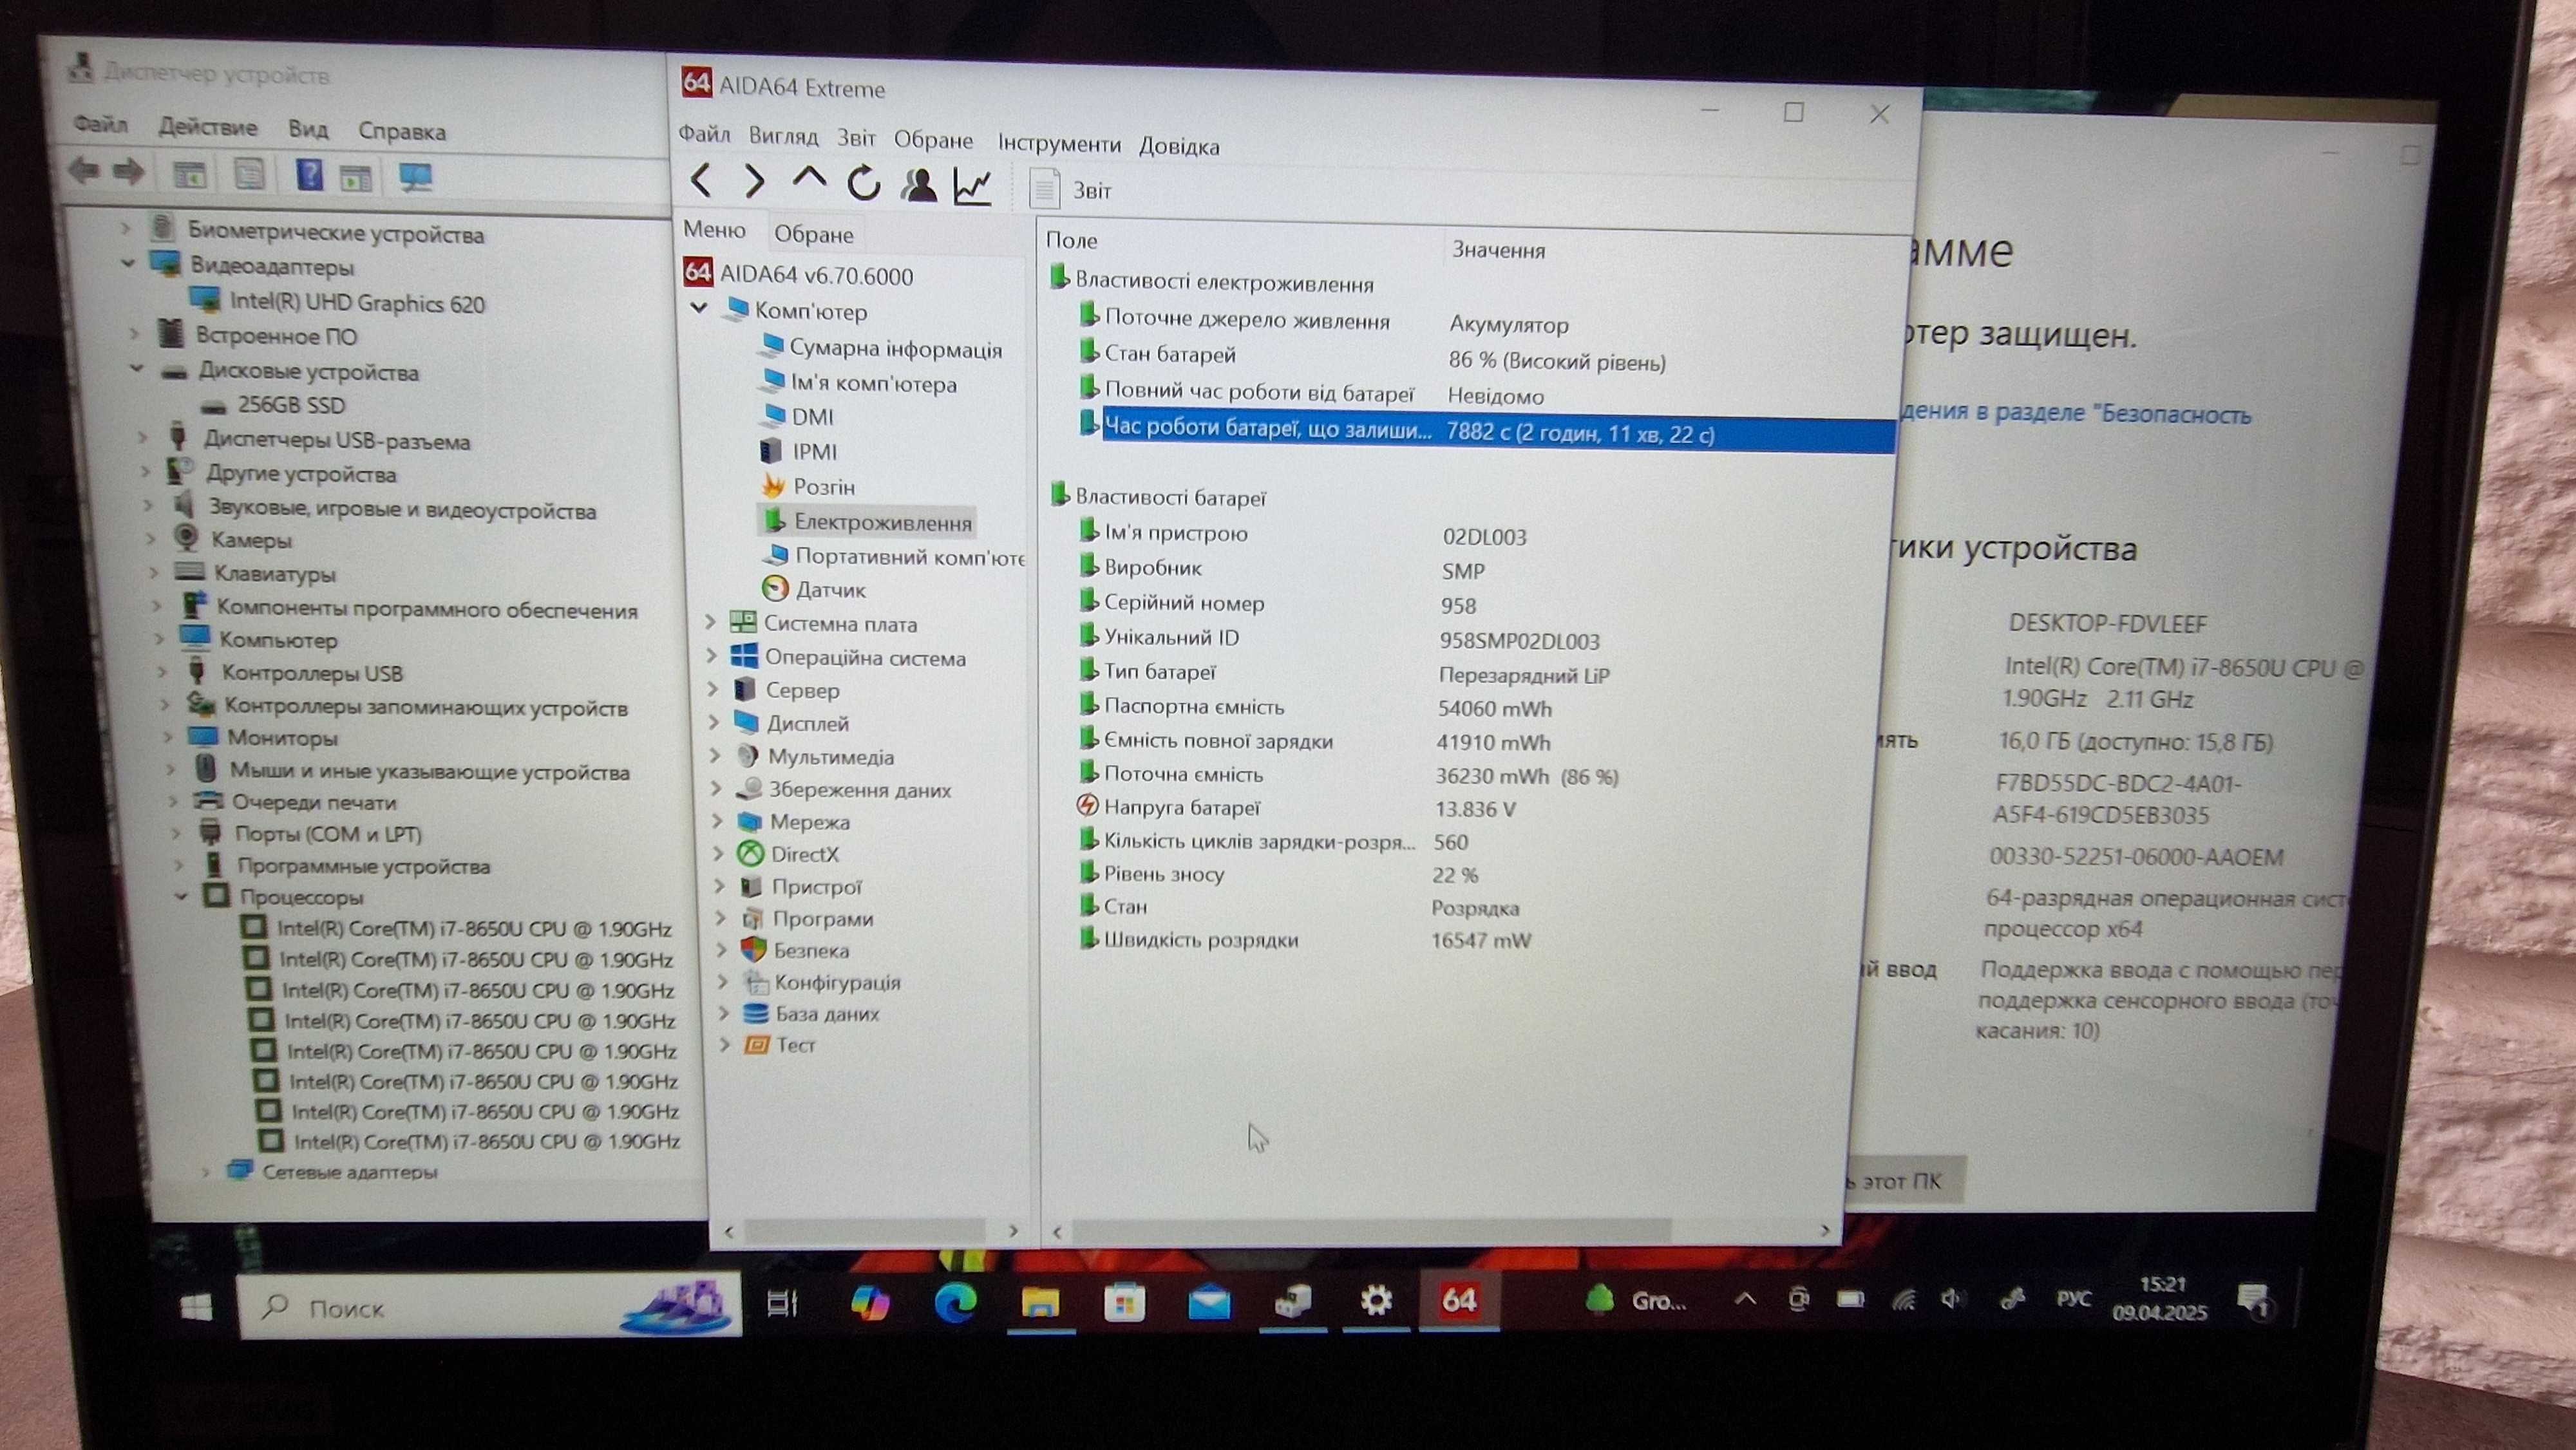
Task: Open Settings gear on the taskbar
Action: (x=1376, y=1301)
